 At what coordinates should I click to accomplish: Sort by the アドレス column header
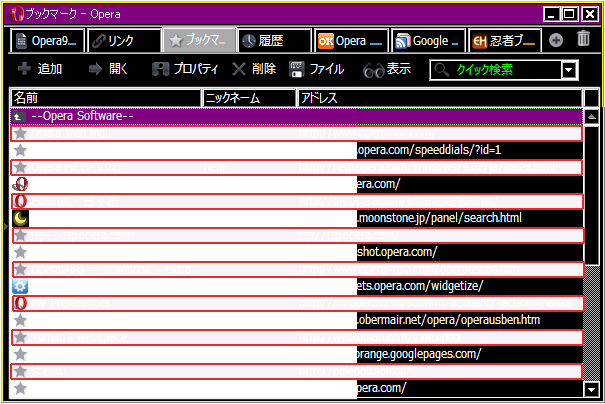coord(440,98)
